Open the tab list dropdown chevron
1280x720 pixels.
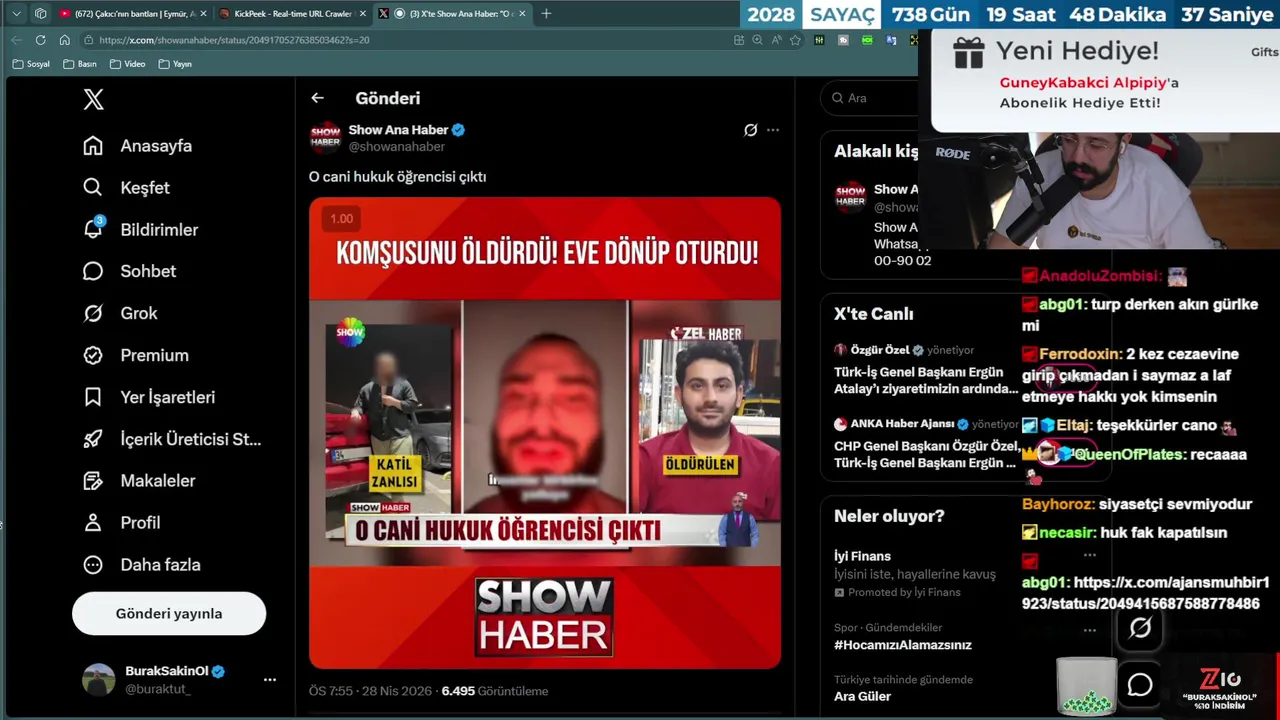(x=16, y=13)
